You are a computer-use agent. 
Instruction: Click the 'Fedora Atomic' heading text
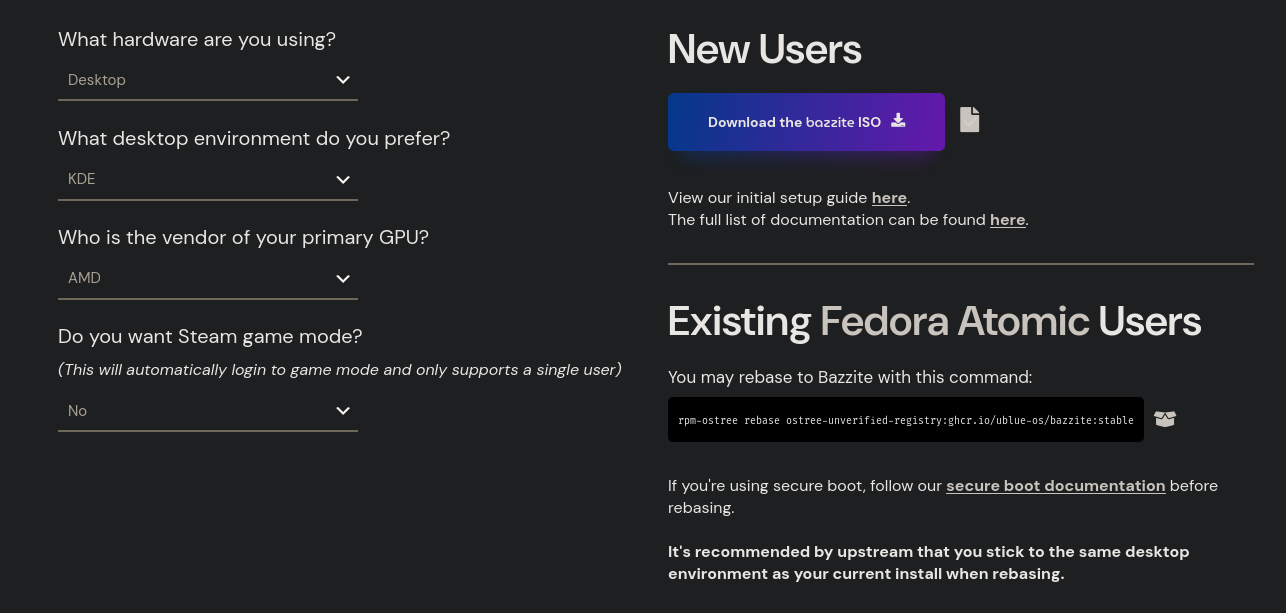(x=954, y=321)
